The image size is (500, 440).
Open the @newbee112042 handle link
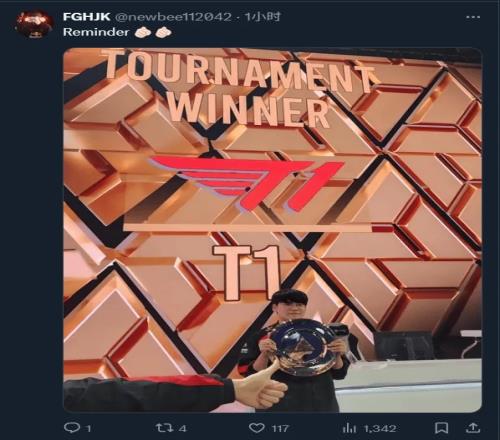click(173, 17)
